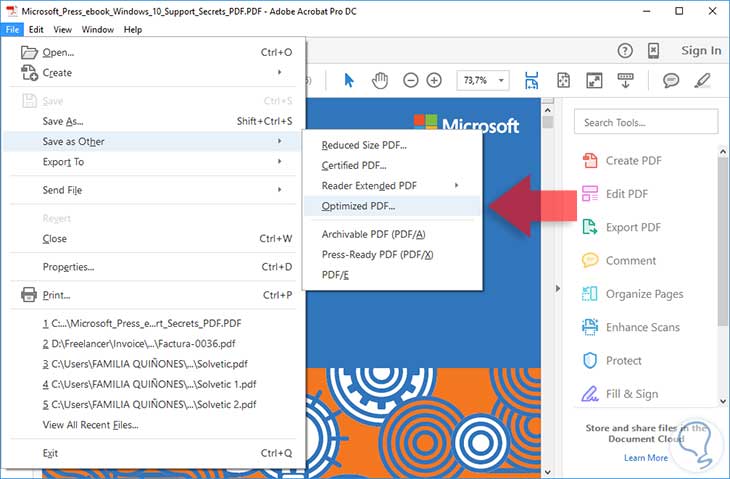This screenshot has width=730, height=479.
Task: Zoom in with the plus icon
Action: click(434, 81)
